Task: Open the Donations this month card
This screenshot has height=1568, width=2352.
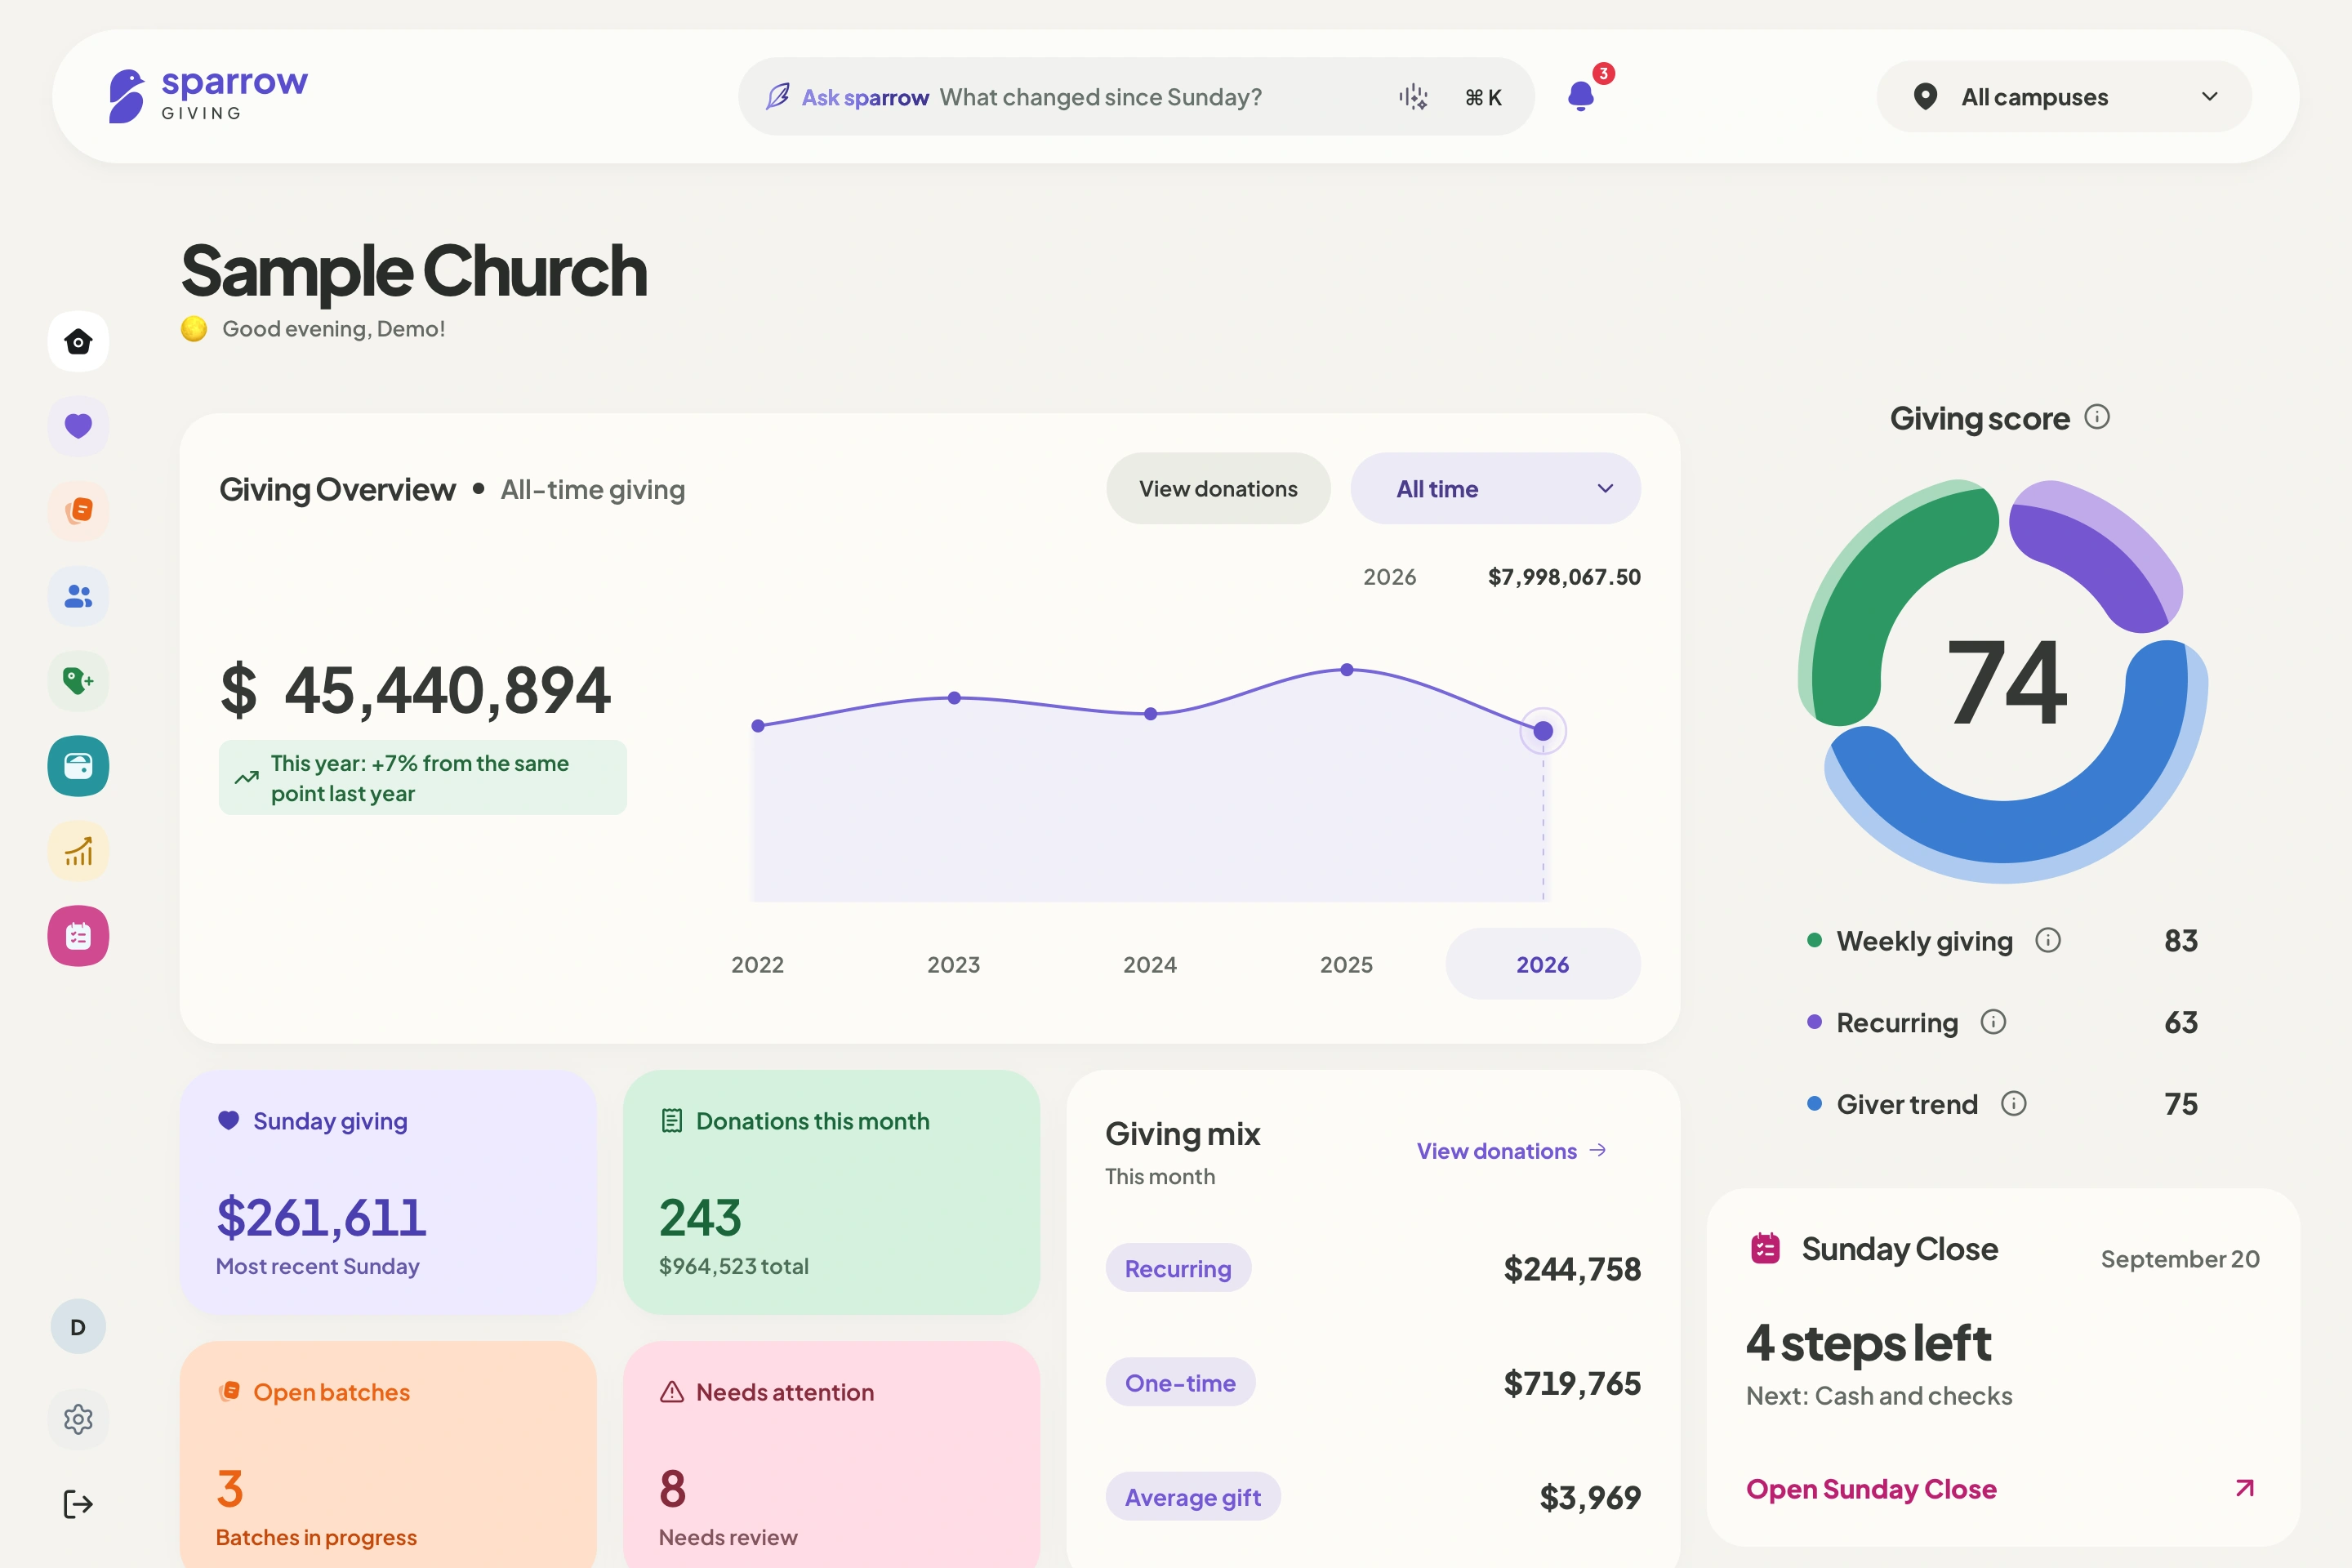Action: [x=831, y=1192]
